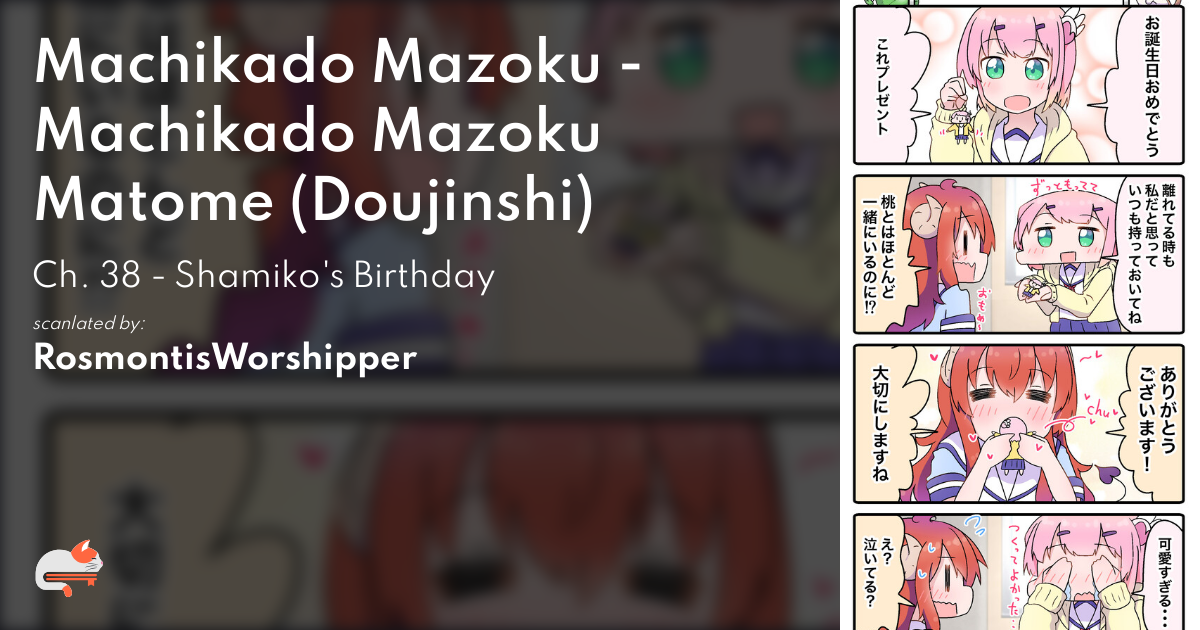Open the second panel with both girls
1200x630 pixels.
pyautogui.click(x=1018, y=254)
